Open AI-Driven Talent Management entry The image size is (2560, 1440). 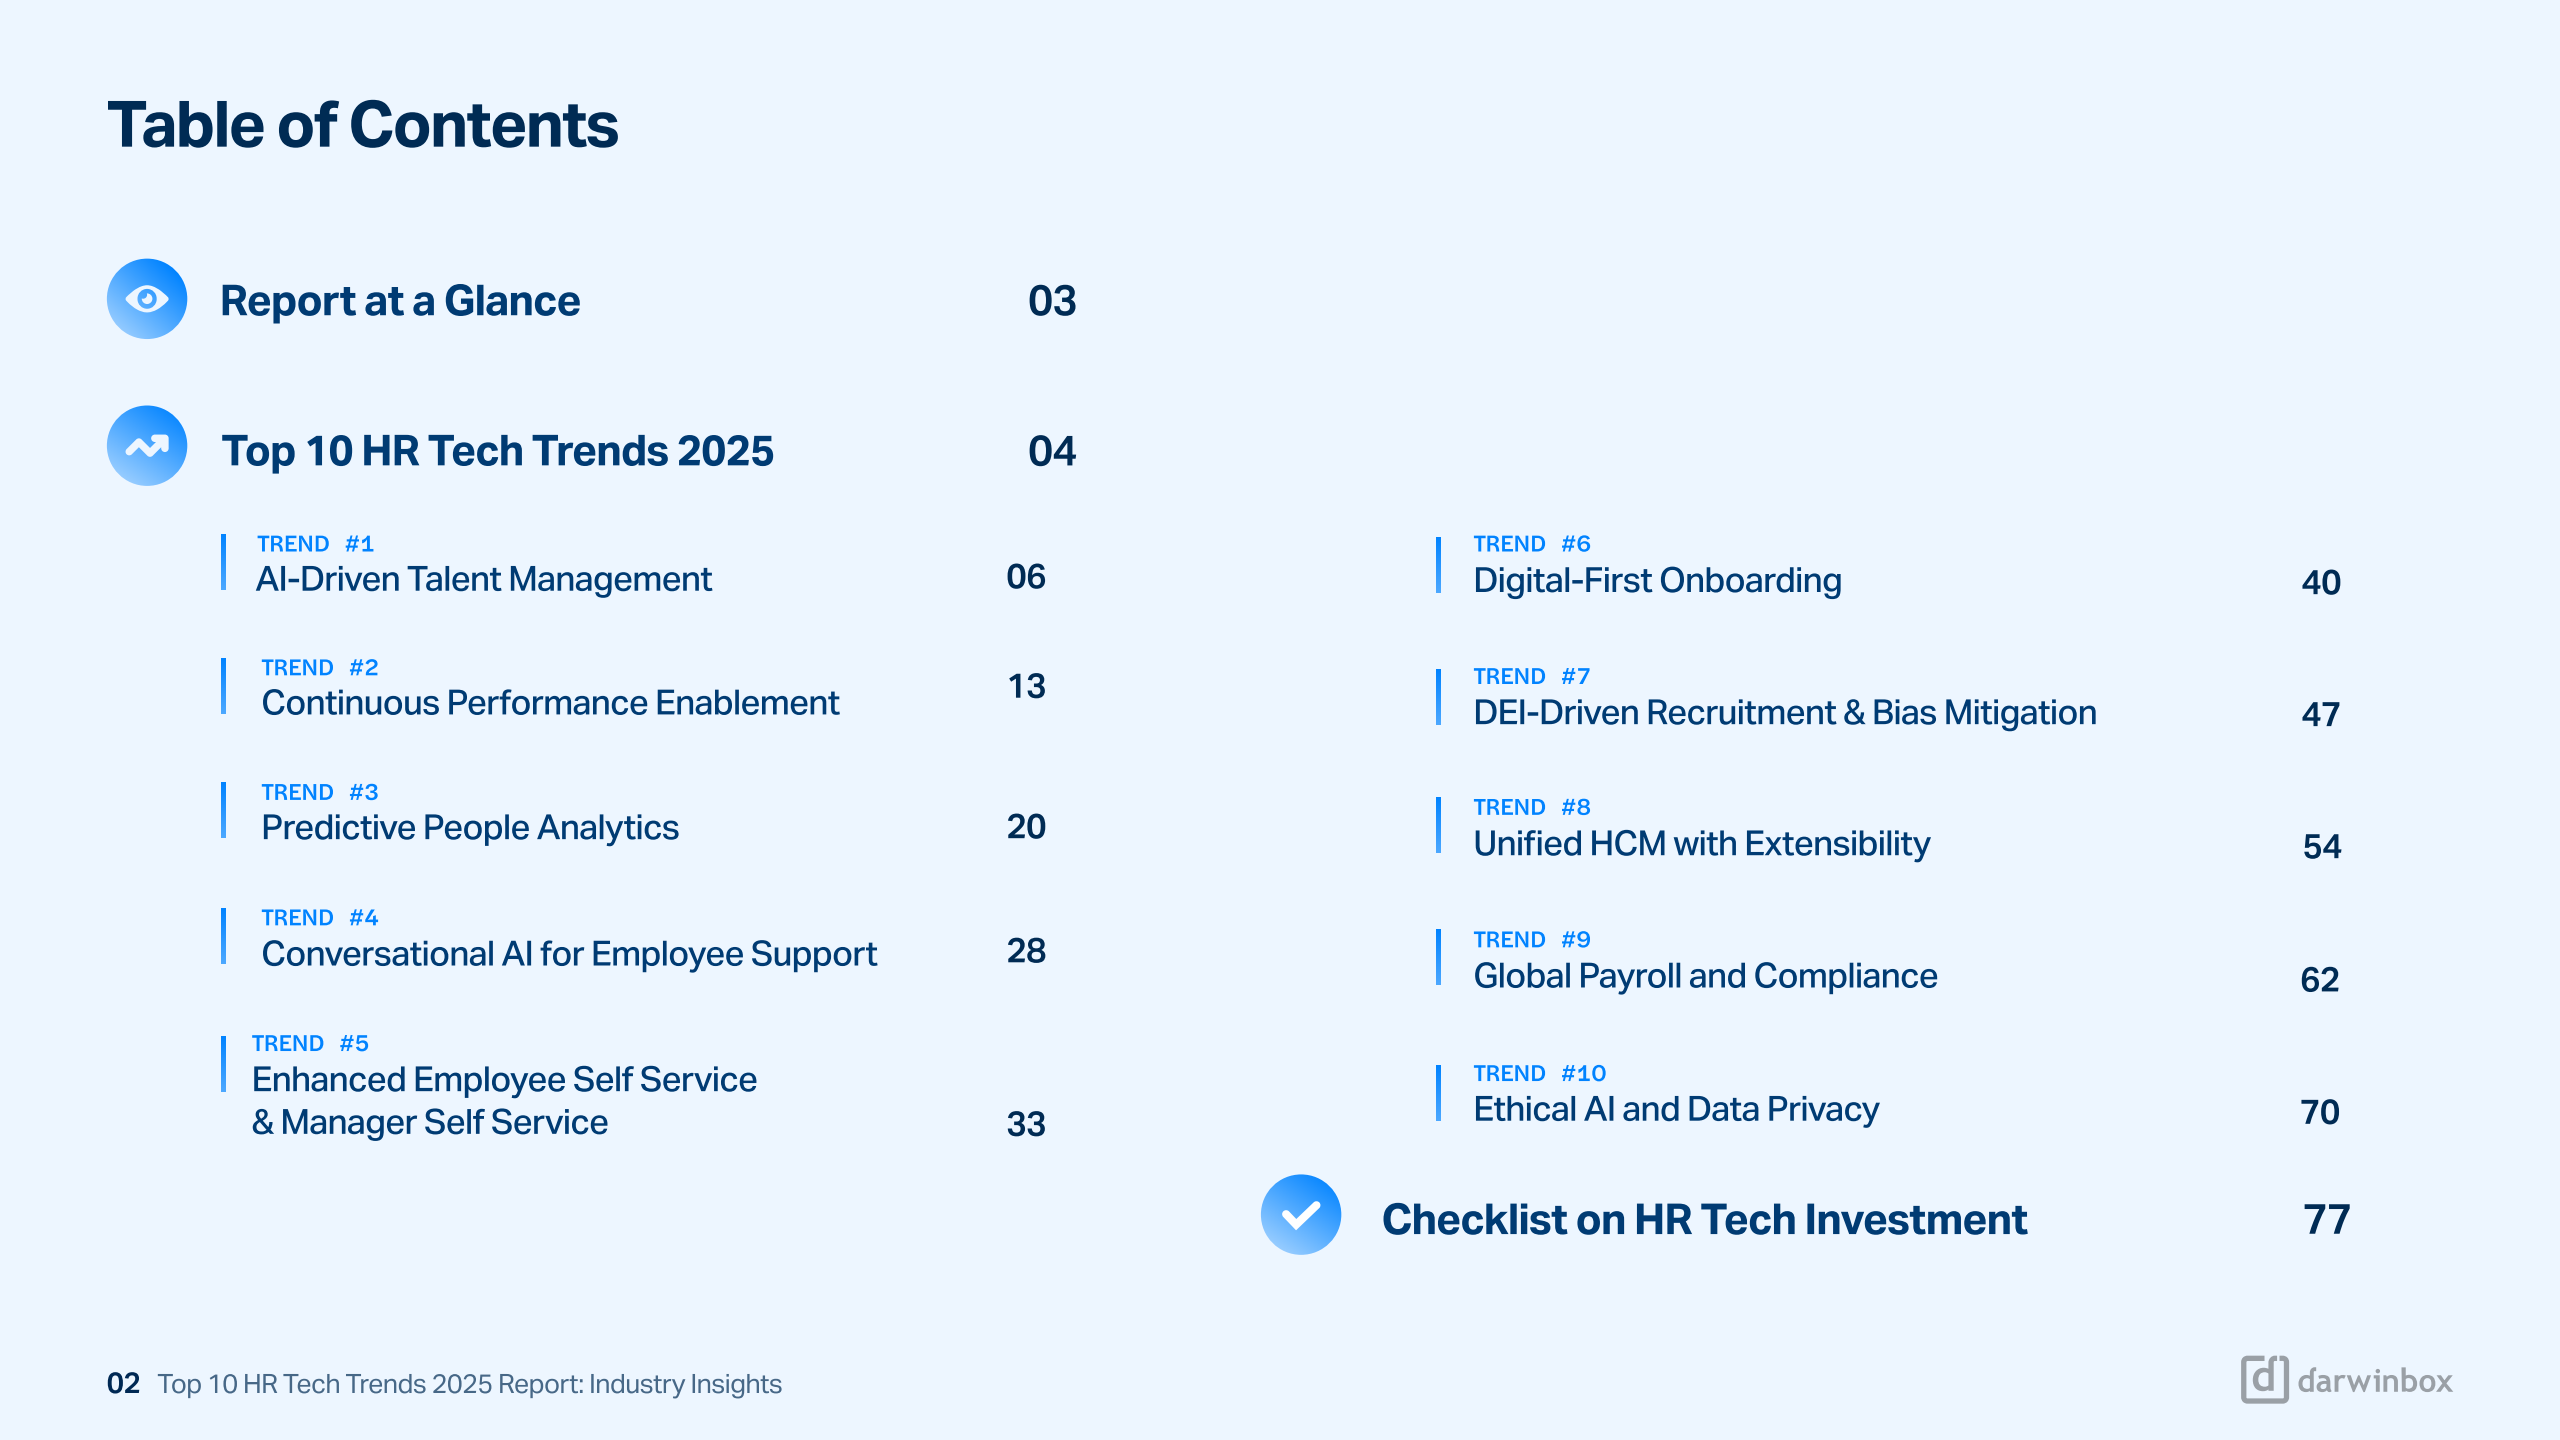click(x=484, y=579)
